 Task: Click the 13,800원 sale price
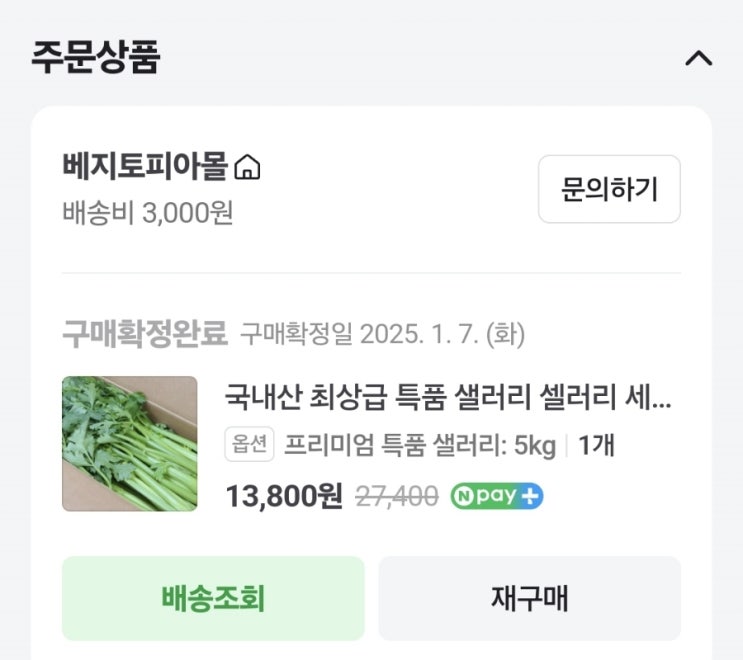click(x=284, y=496)
